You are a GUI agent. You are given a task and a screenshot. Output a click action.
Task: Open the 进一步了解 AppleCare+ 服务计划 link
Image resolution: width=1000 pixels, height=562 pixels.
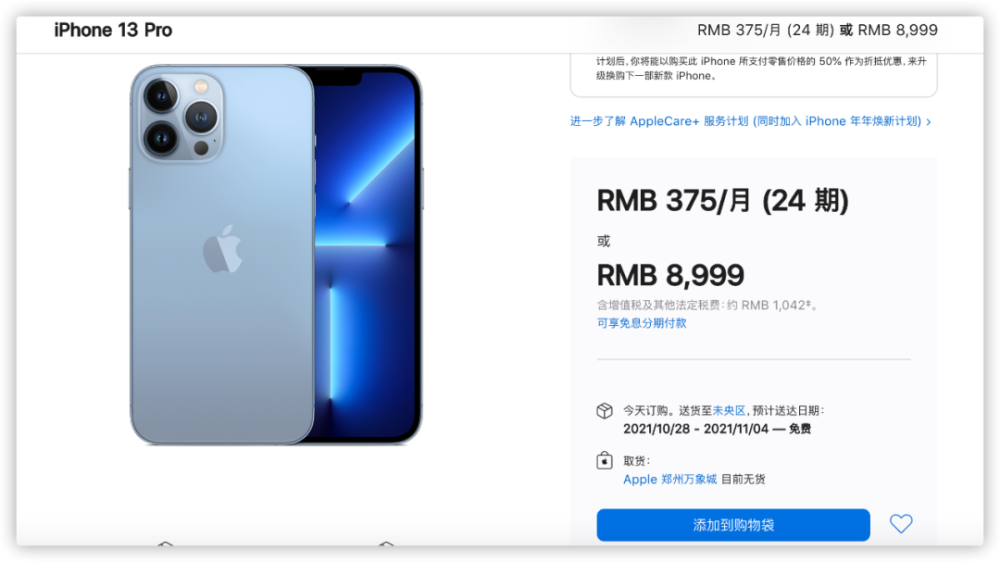click(x=750, y=121)
